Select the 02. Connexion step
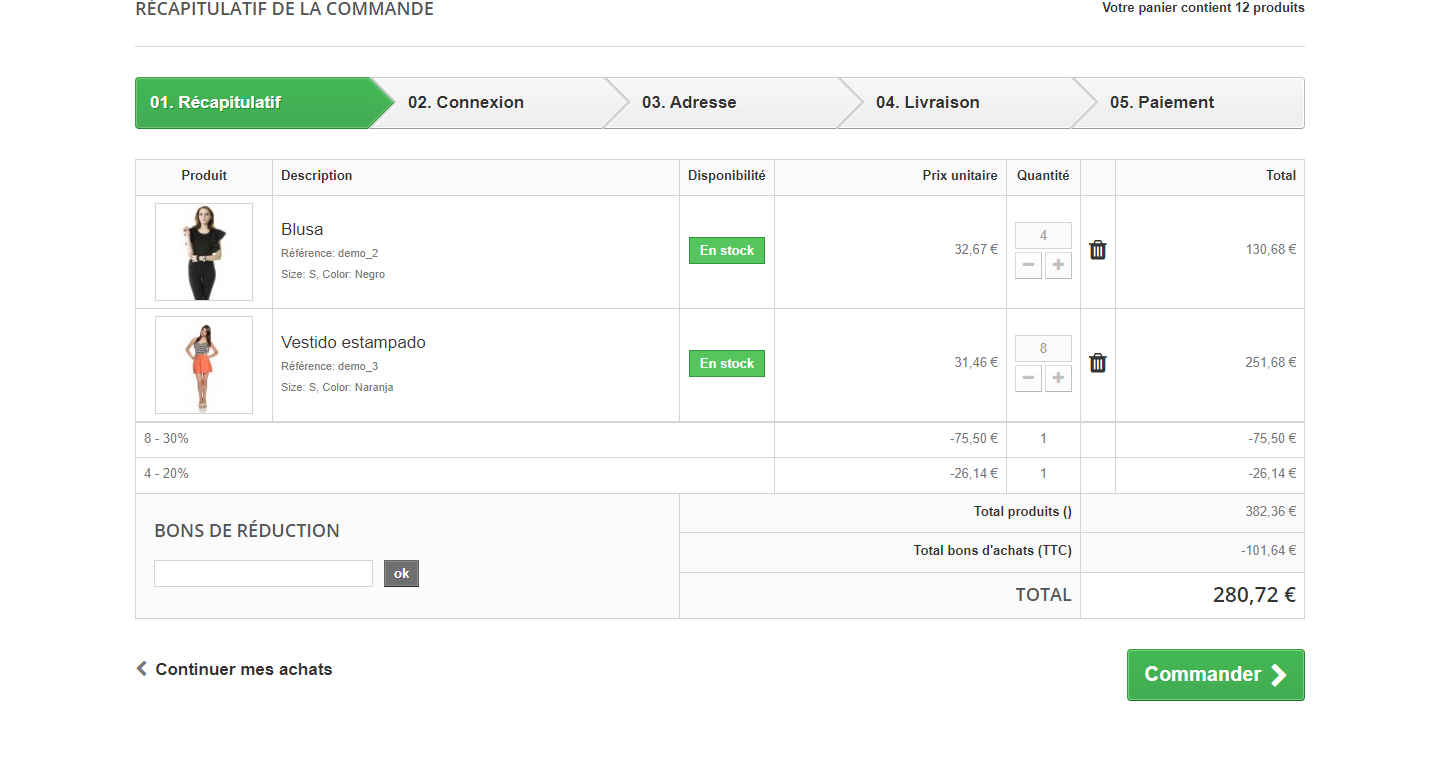Viewport: 1440px width, 757px height. coord(466,103)
